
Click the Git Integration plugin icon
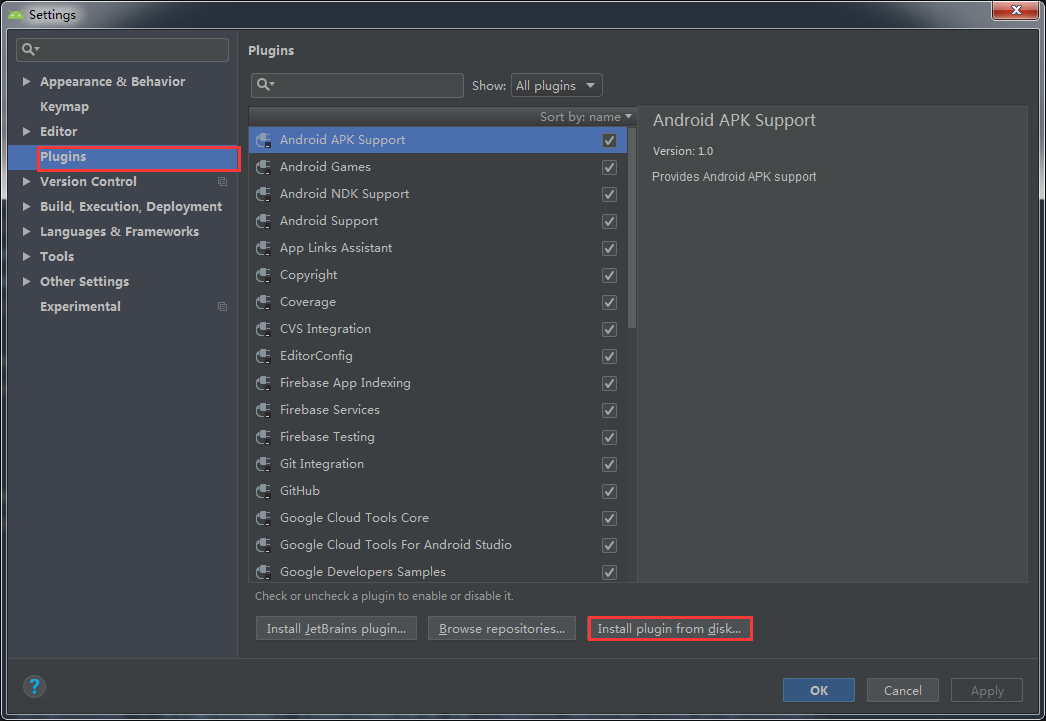click(264, 464)
